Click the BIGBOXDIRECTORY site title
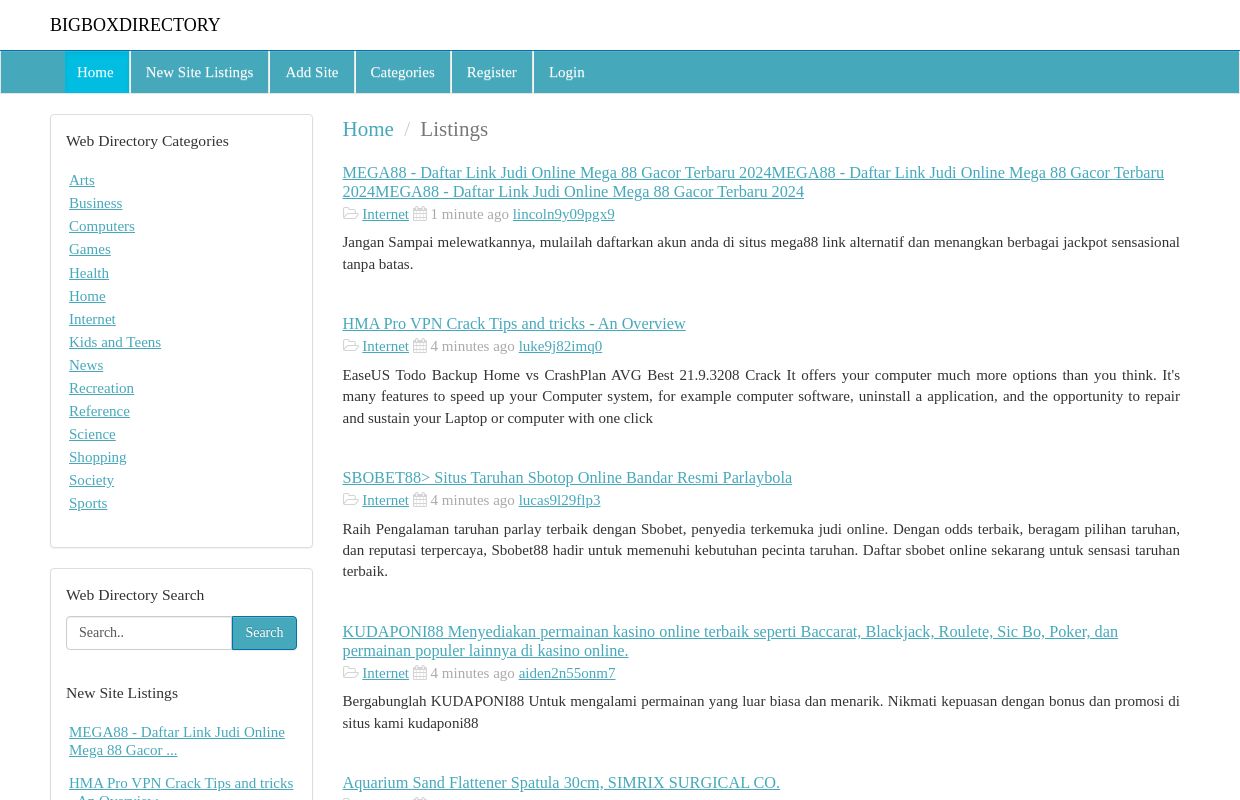Viewport: 1240px width, 800px height. pyautogui.click(x=135, y=25)
